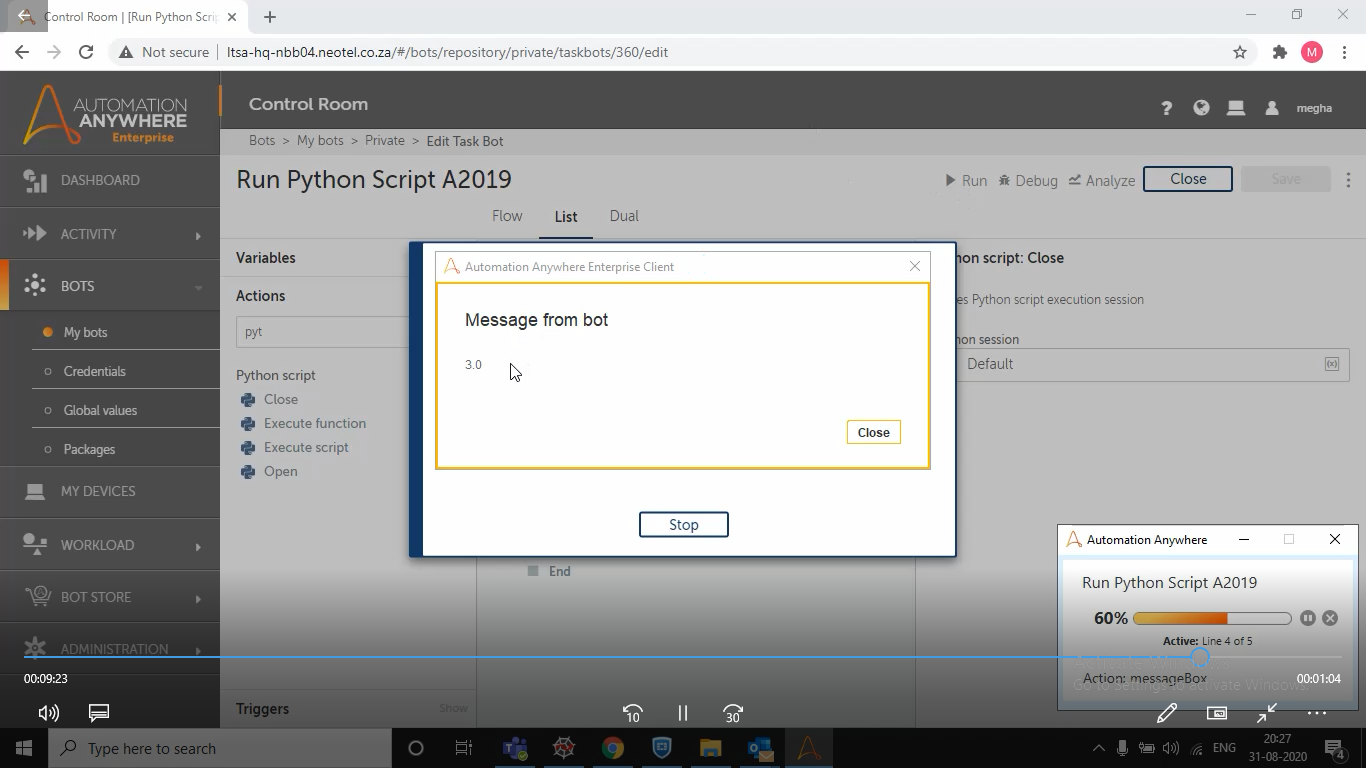This screenshot has width=1366, height=768.
Task: Pause the running bot in progress window
Action: click(x=1307, y=618)
